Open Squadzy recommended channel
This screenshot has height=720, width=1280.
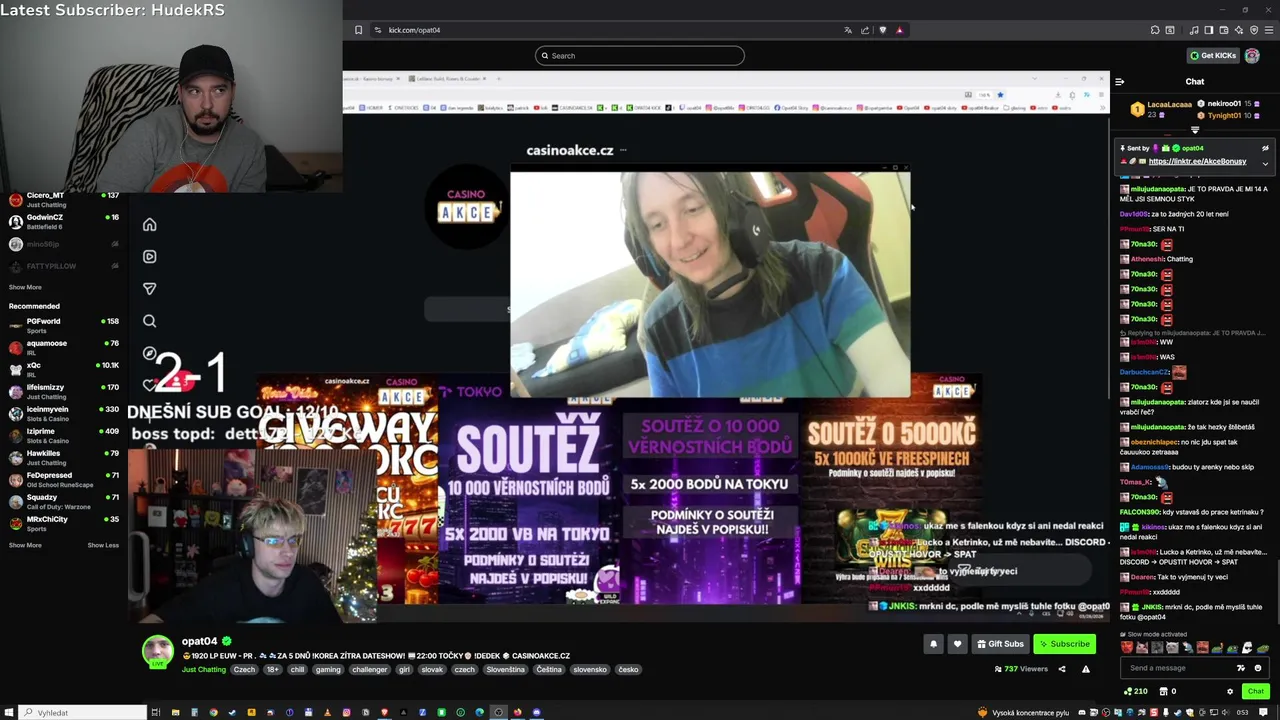click(62, 501)
